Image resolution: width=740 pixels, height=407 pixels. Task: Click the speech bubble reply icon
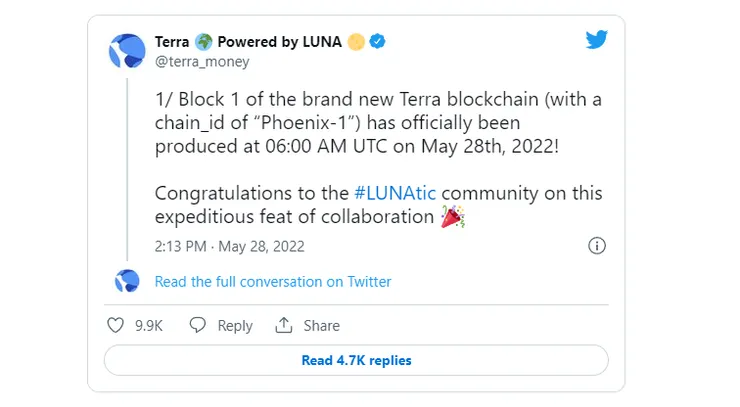pos(198,325)
